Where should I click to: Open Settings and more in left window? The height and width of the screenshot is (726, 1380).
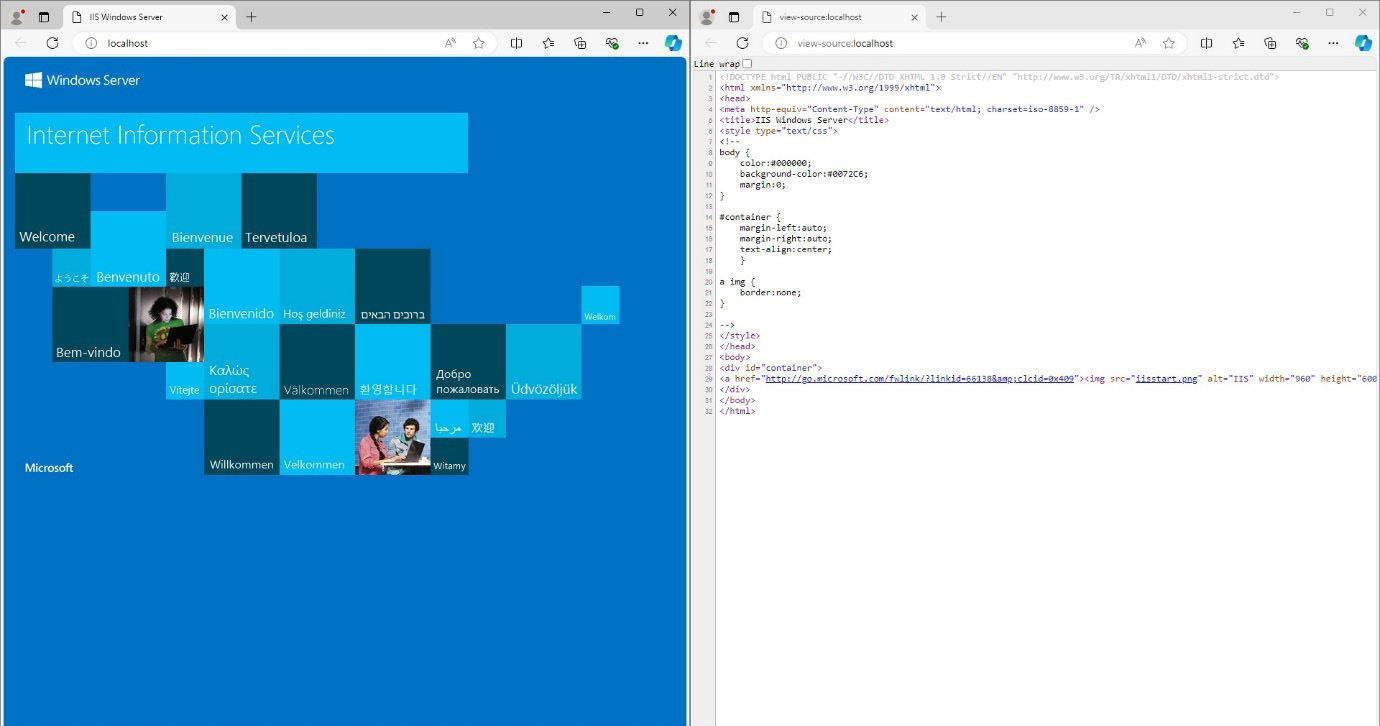[643, 43]
